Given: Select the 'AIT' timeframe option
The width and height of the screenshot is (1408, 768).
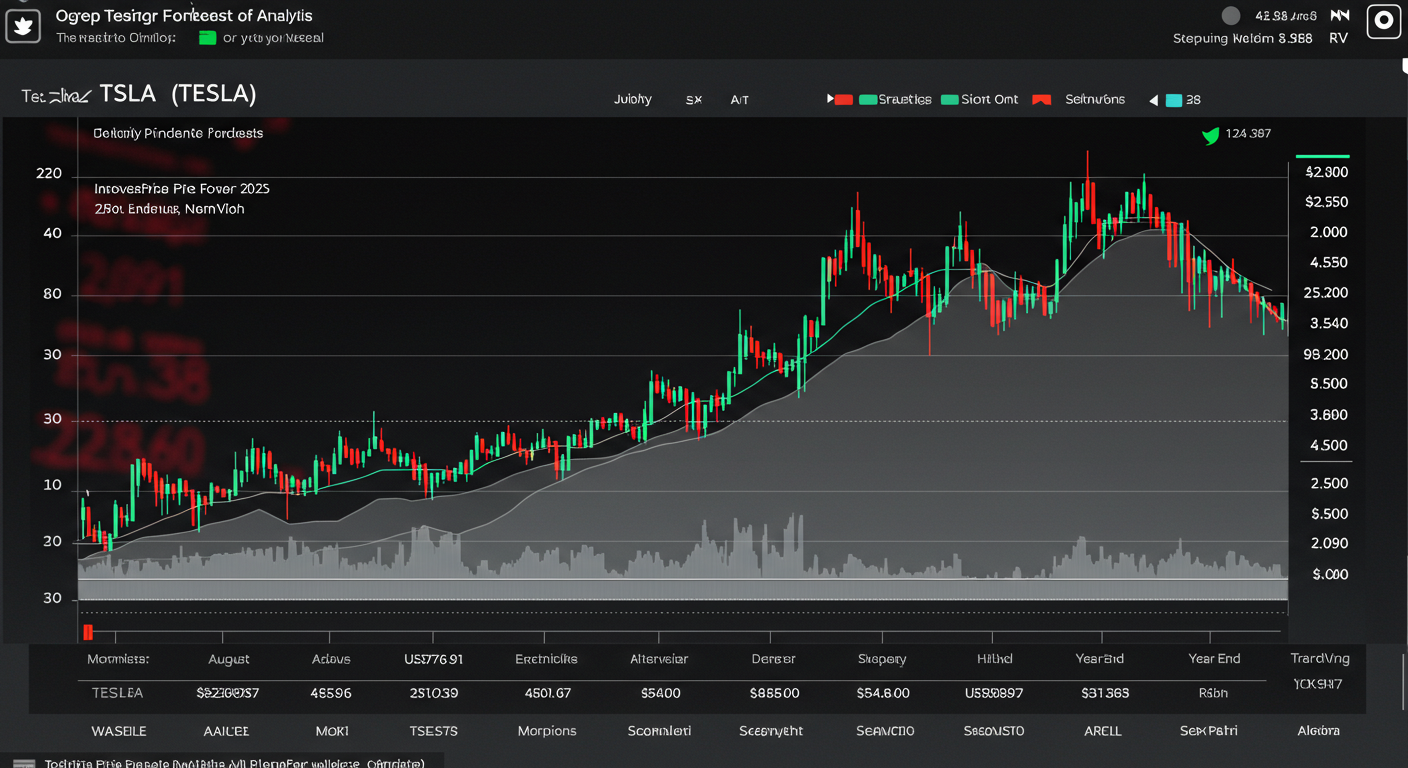Looking at the screenshot, I should 739,100.
